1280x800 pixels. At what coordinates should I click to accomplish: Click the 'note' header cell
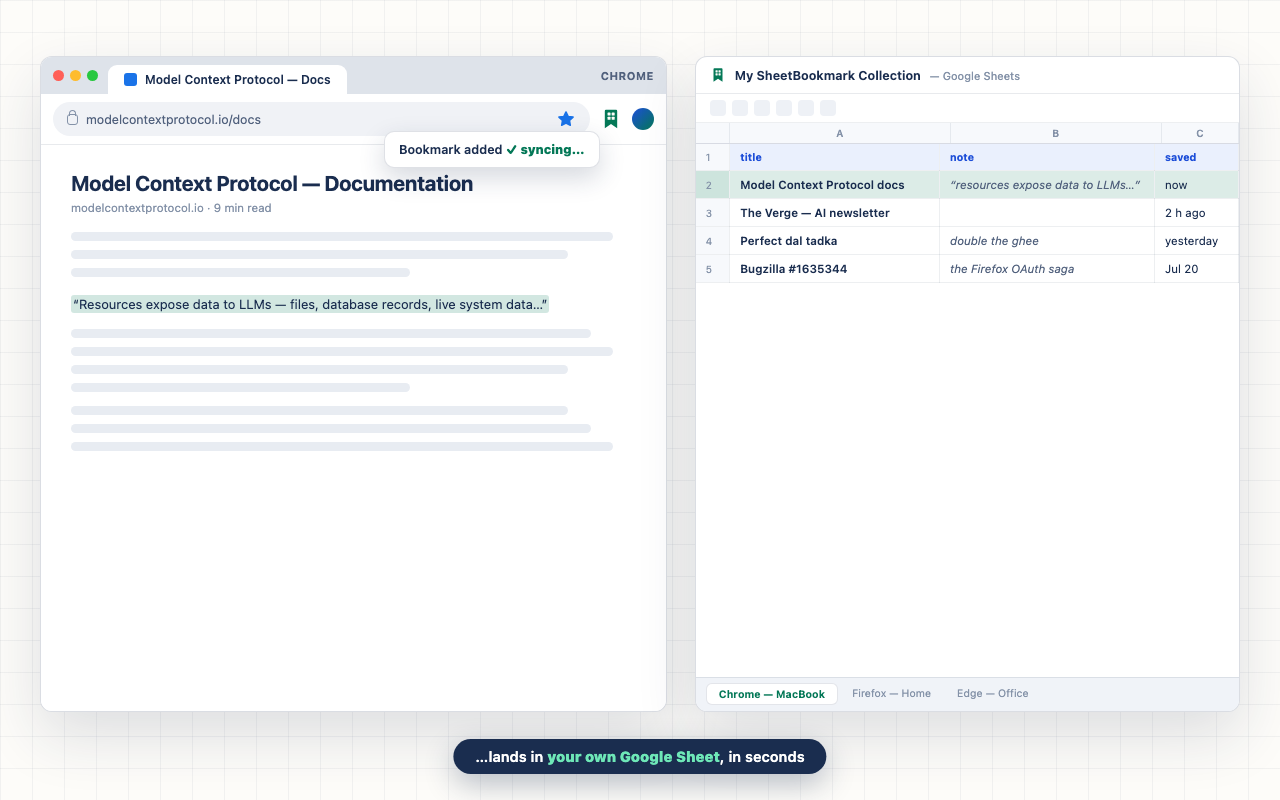coord(1047,157)
